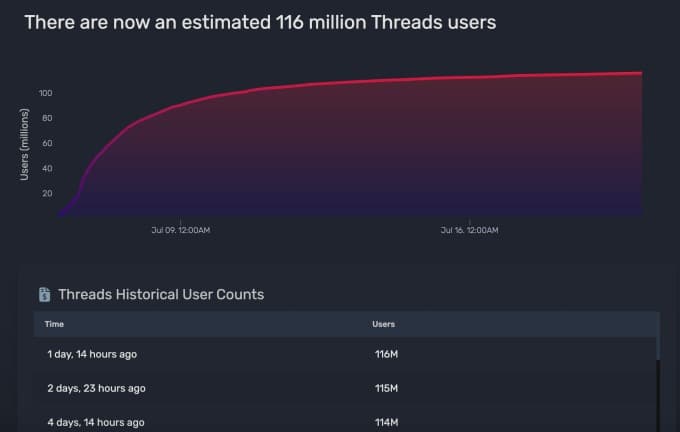Sort by the Time column header
The image size is (680, 432).
pyautogui.click(x=56, y=324)
